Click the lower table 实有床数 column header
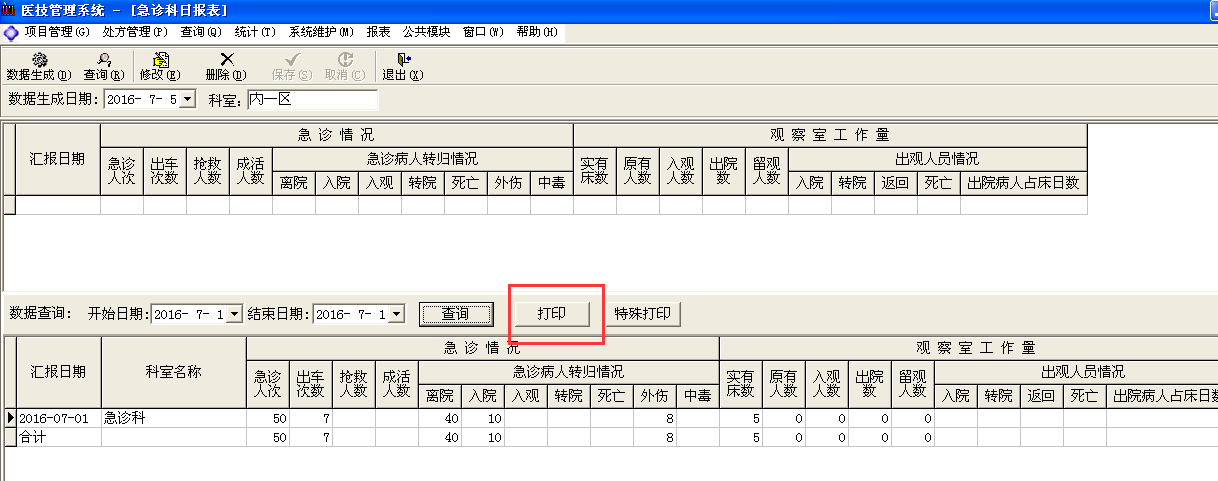Screen dimensions: 1218x481 click(x=740, y=384)
